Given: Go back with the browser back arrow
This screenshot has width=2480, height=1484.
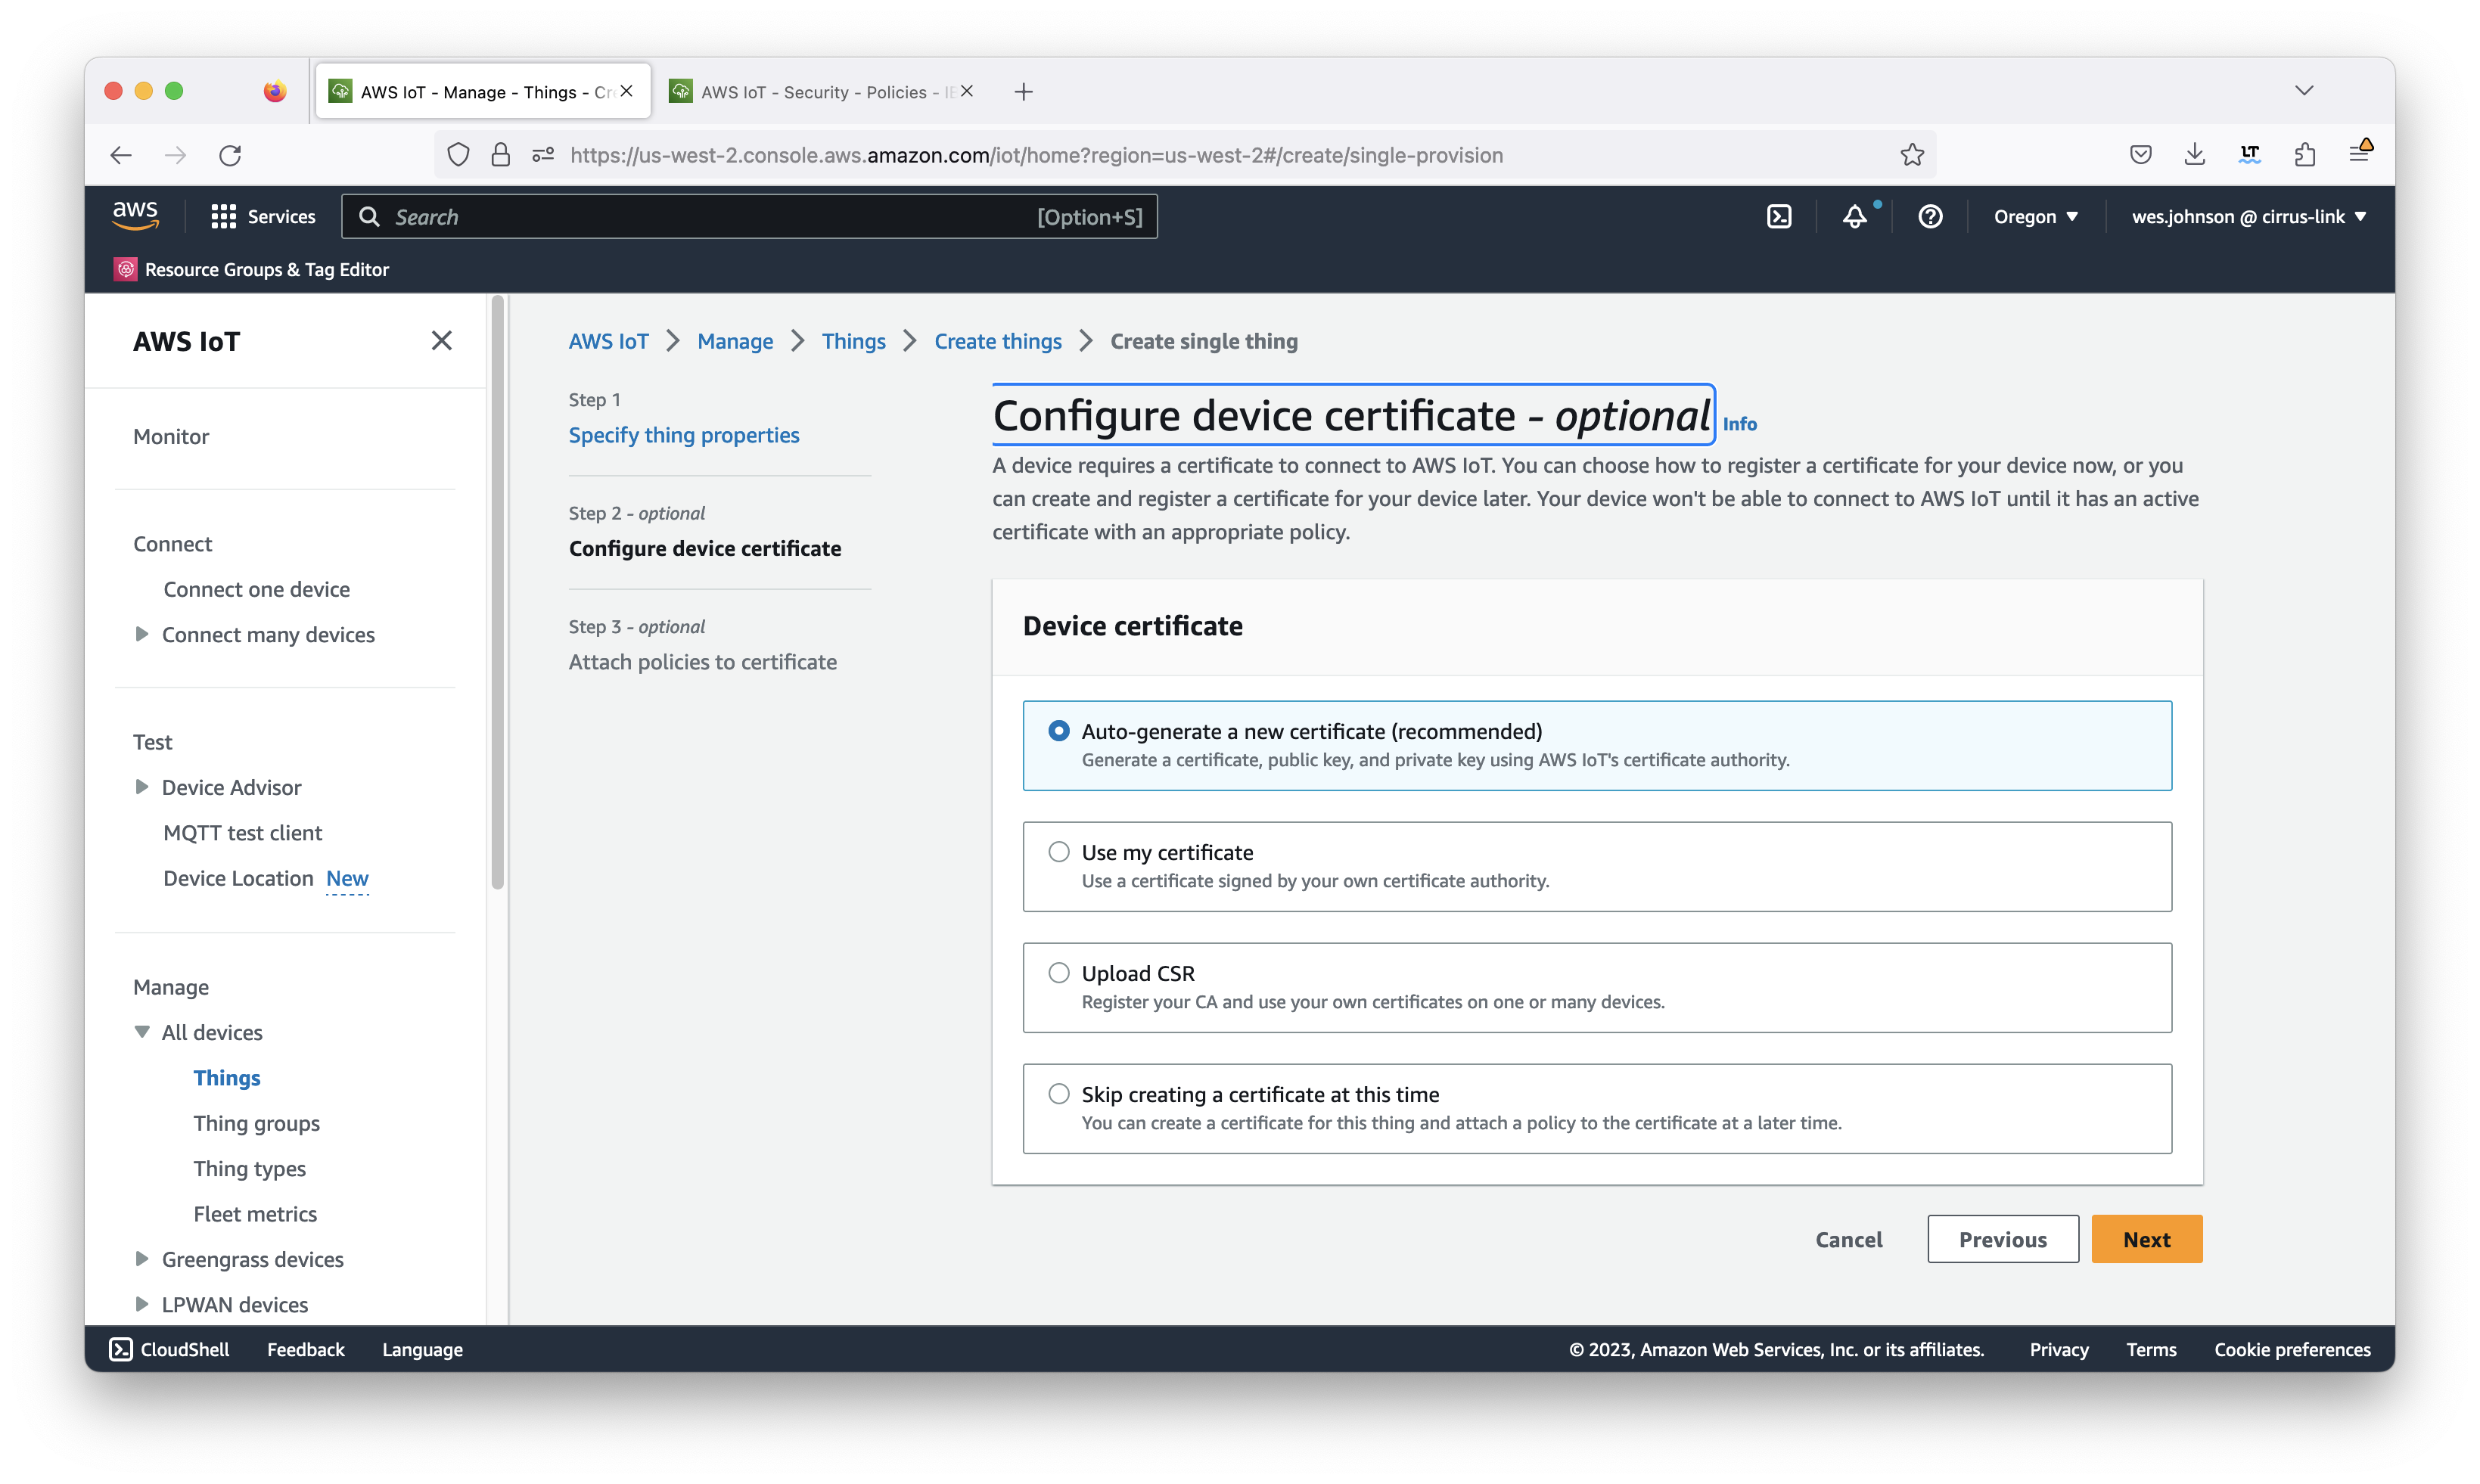Looking at the screenshot, I should 121,155.
